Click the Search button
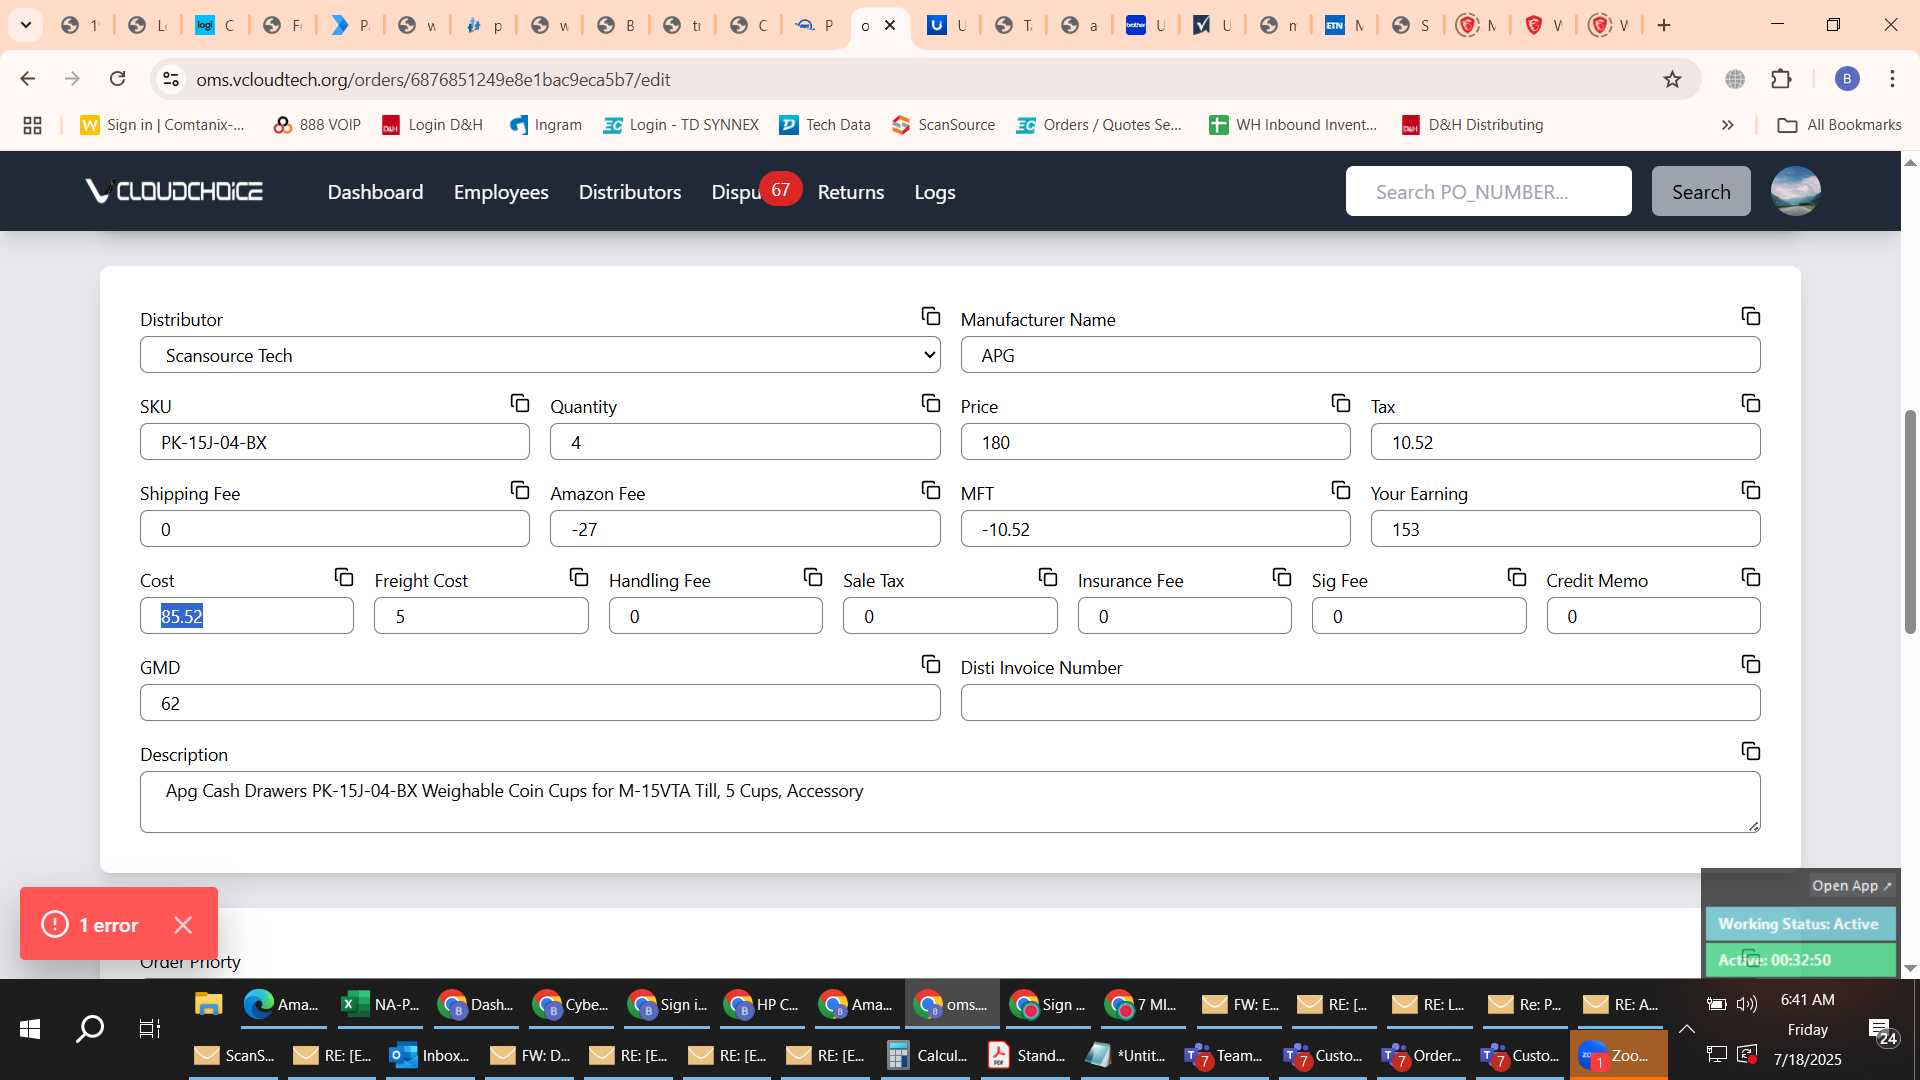Viewport: 1920px width, 1080px height. (x=1701, y=191)
